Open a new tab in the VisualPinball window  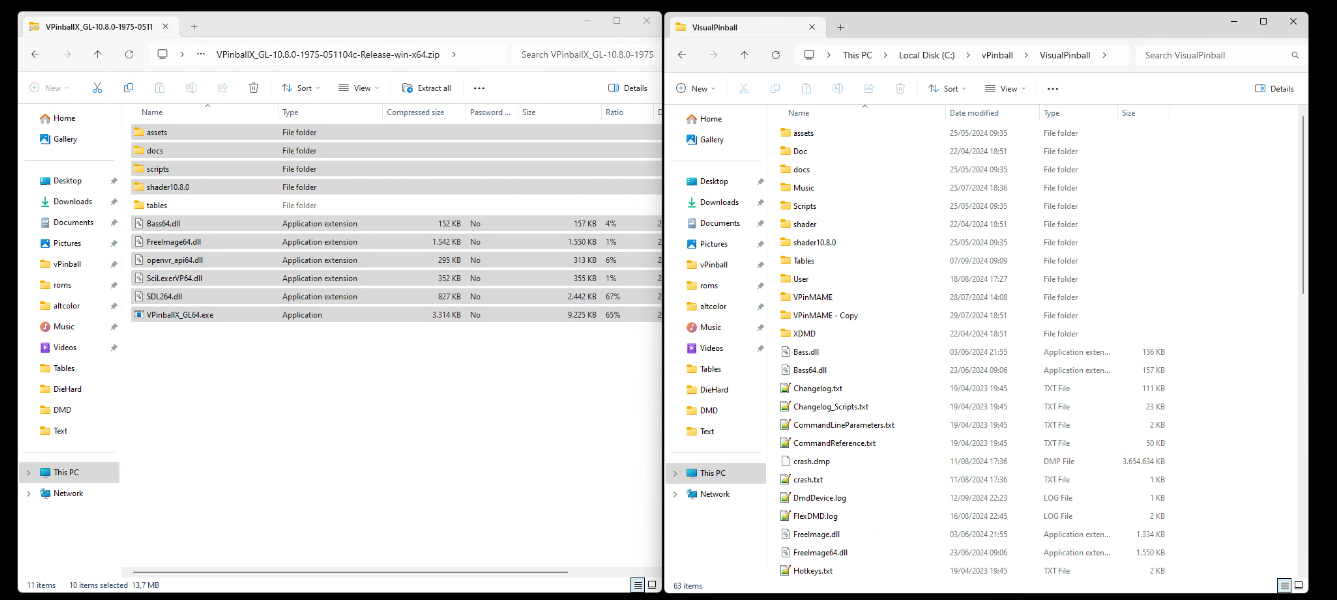840,26
